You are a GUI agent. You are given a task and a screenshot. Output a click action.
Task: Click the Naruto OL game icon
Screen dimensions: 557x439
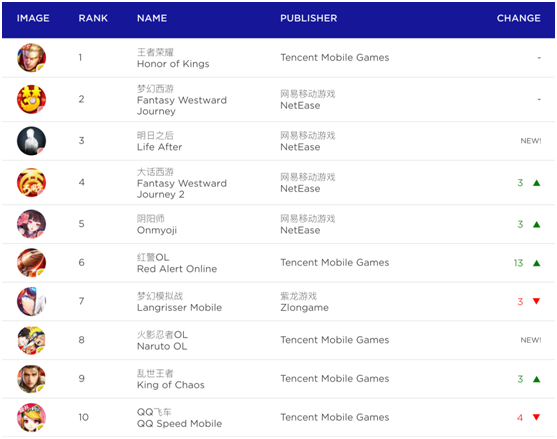coord(31,340)
